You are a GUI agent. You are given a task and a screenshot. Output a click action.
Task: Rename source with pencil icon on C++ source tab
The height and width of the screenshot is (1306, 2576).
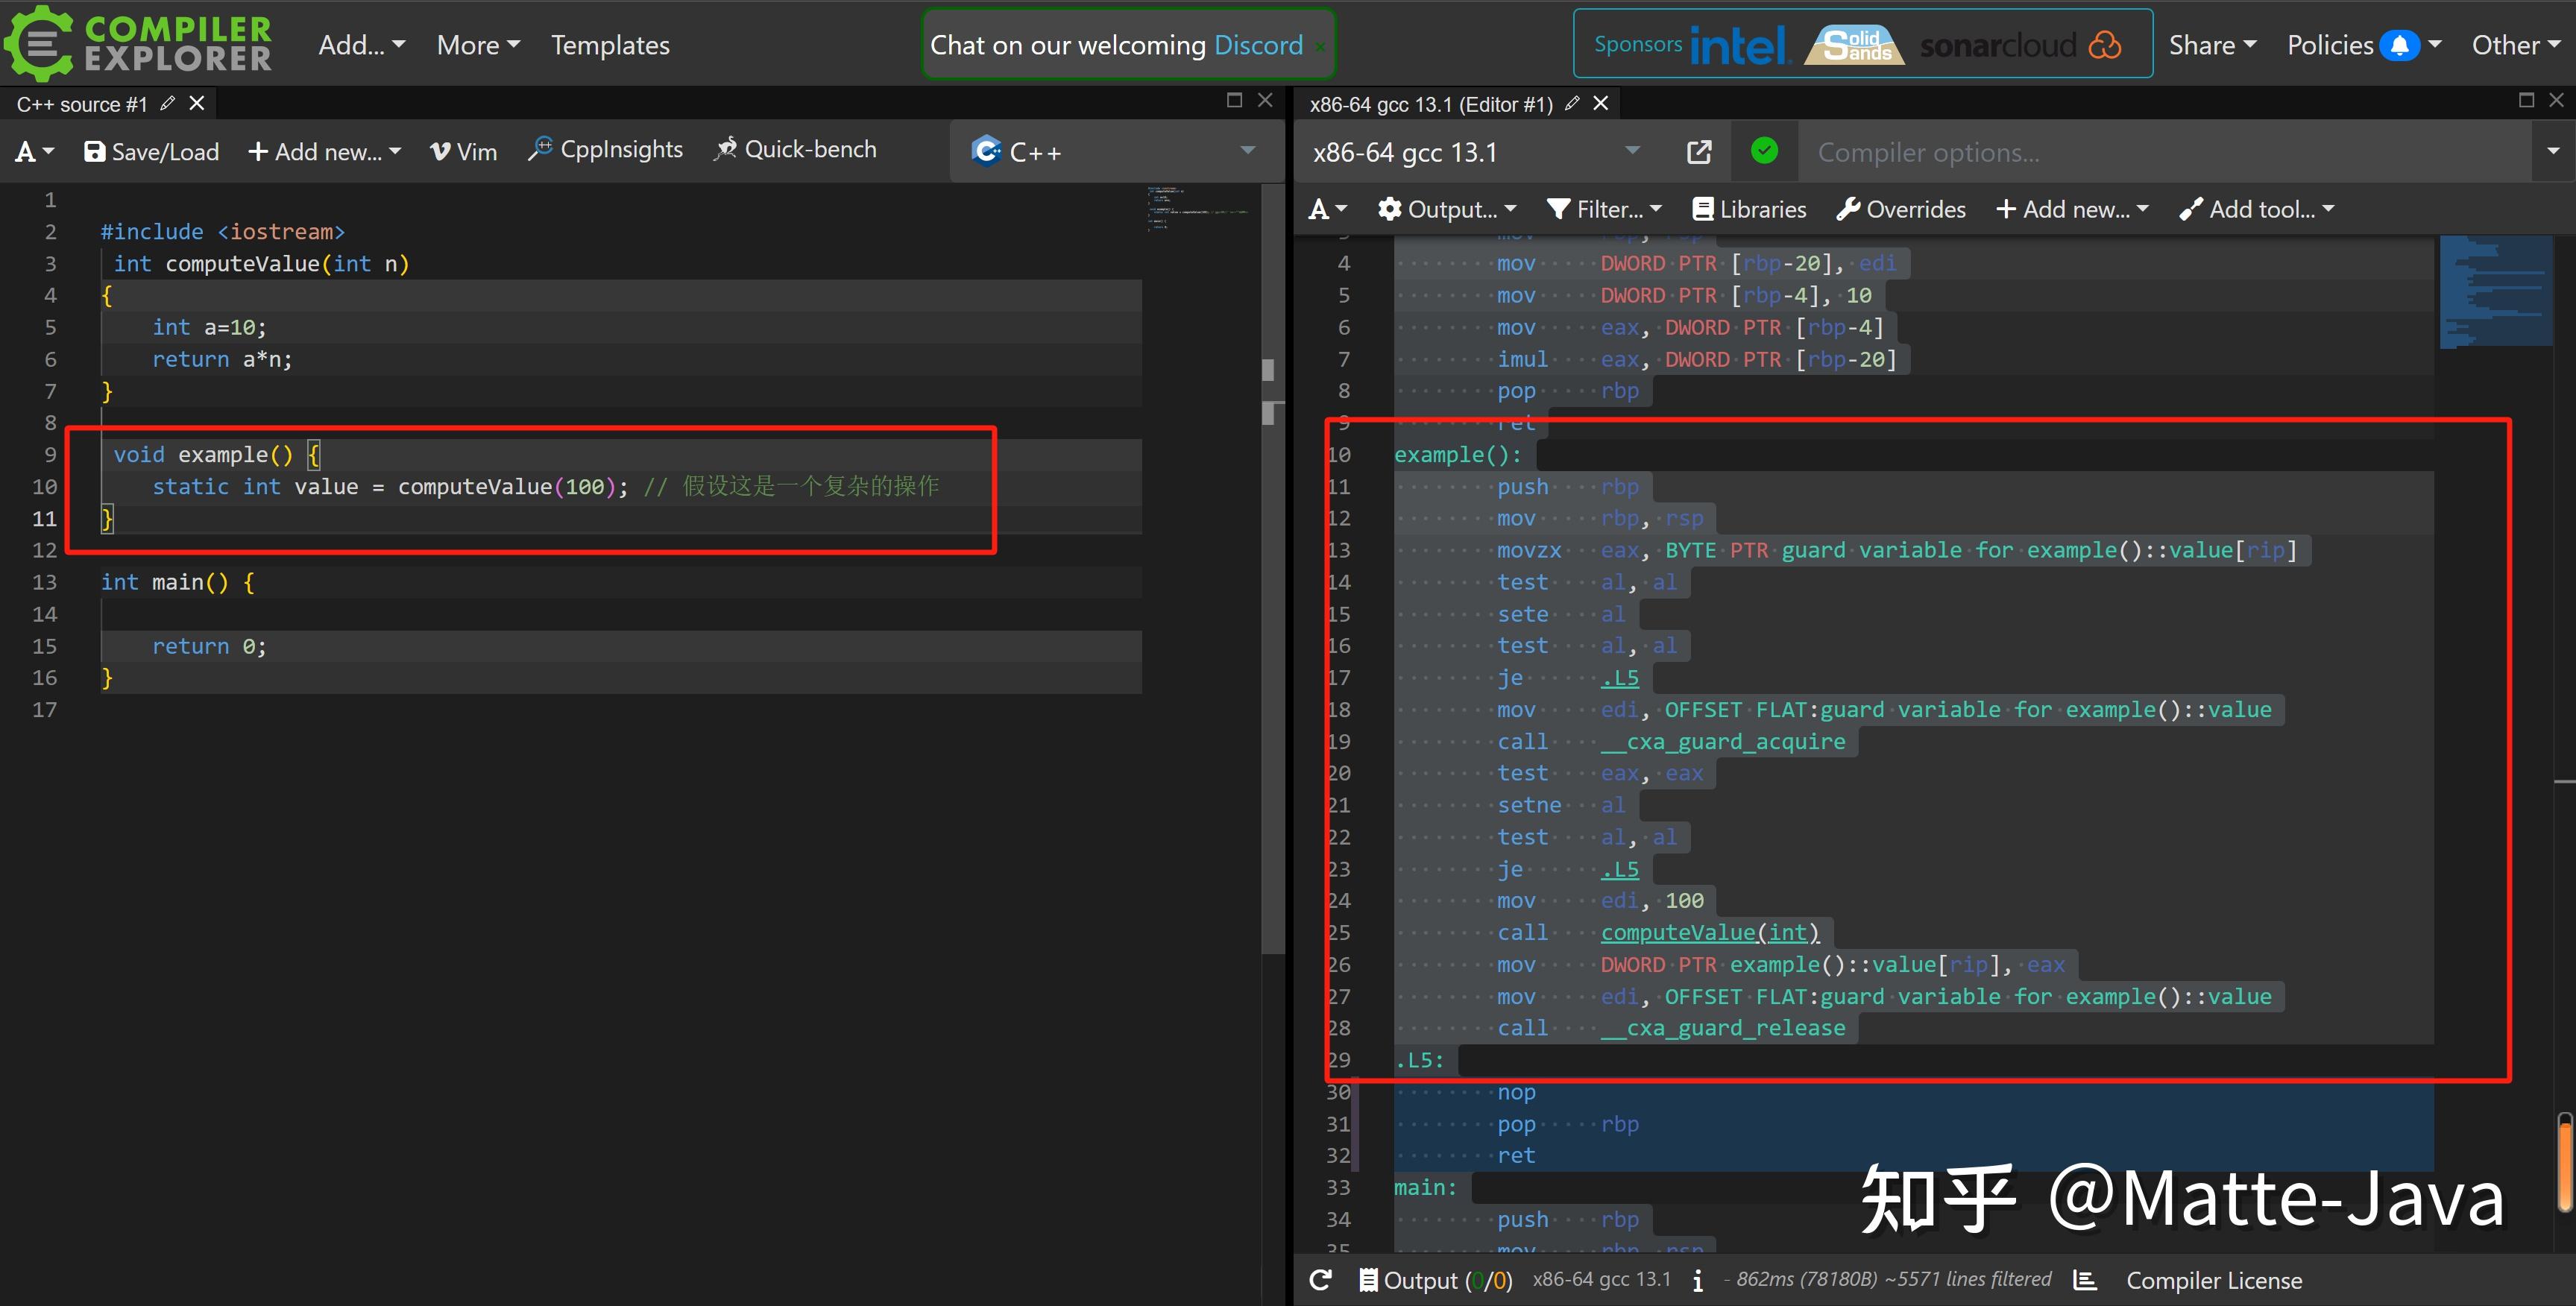click(x=167, y=102)
